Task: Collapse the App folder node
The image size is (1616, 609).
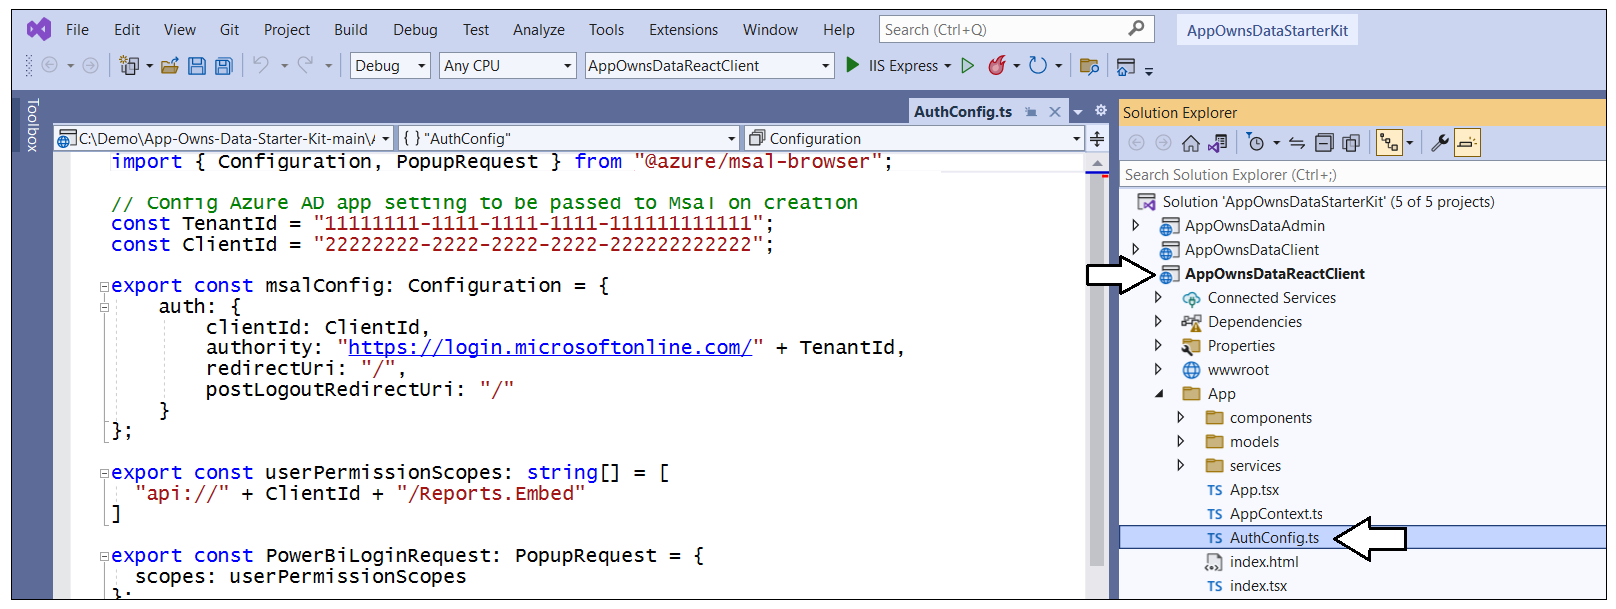Action: 1159,394
